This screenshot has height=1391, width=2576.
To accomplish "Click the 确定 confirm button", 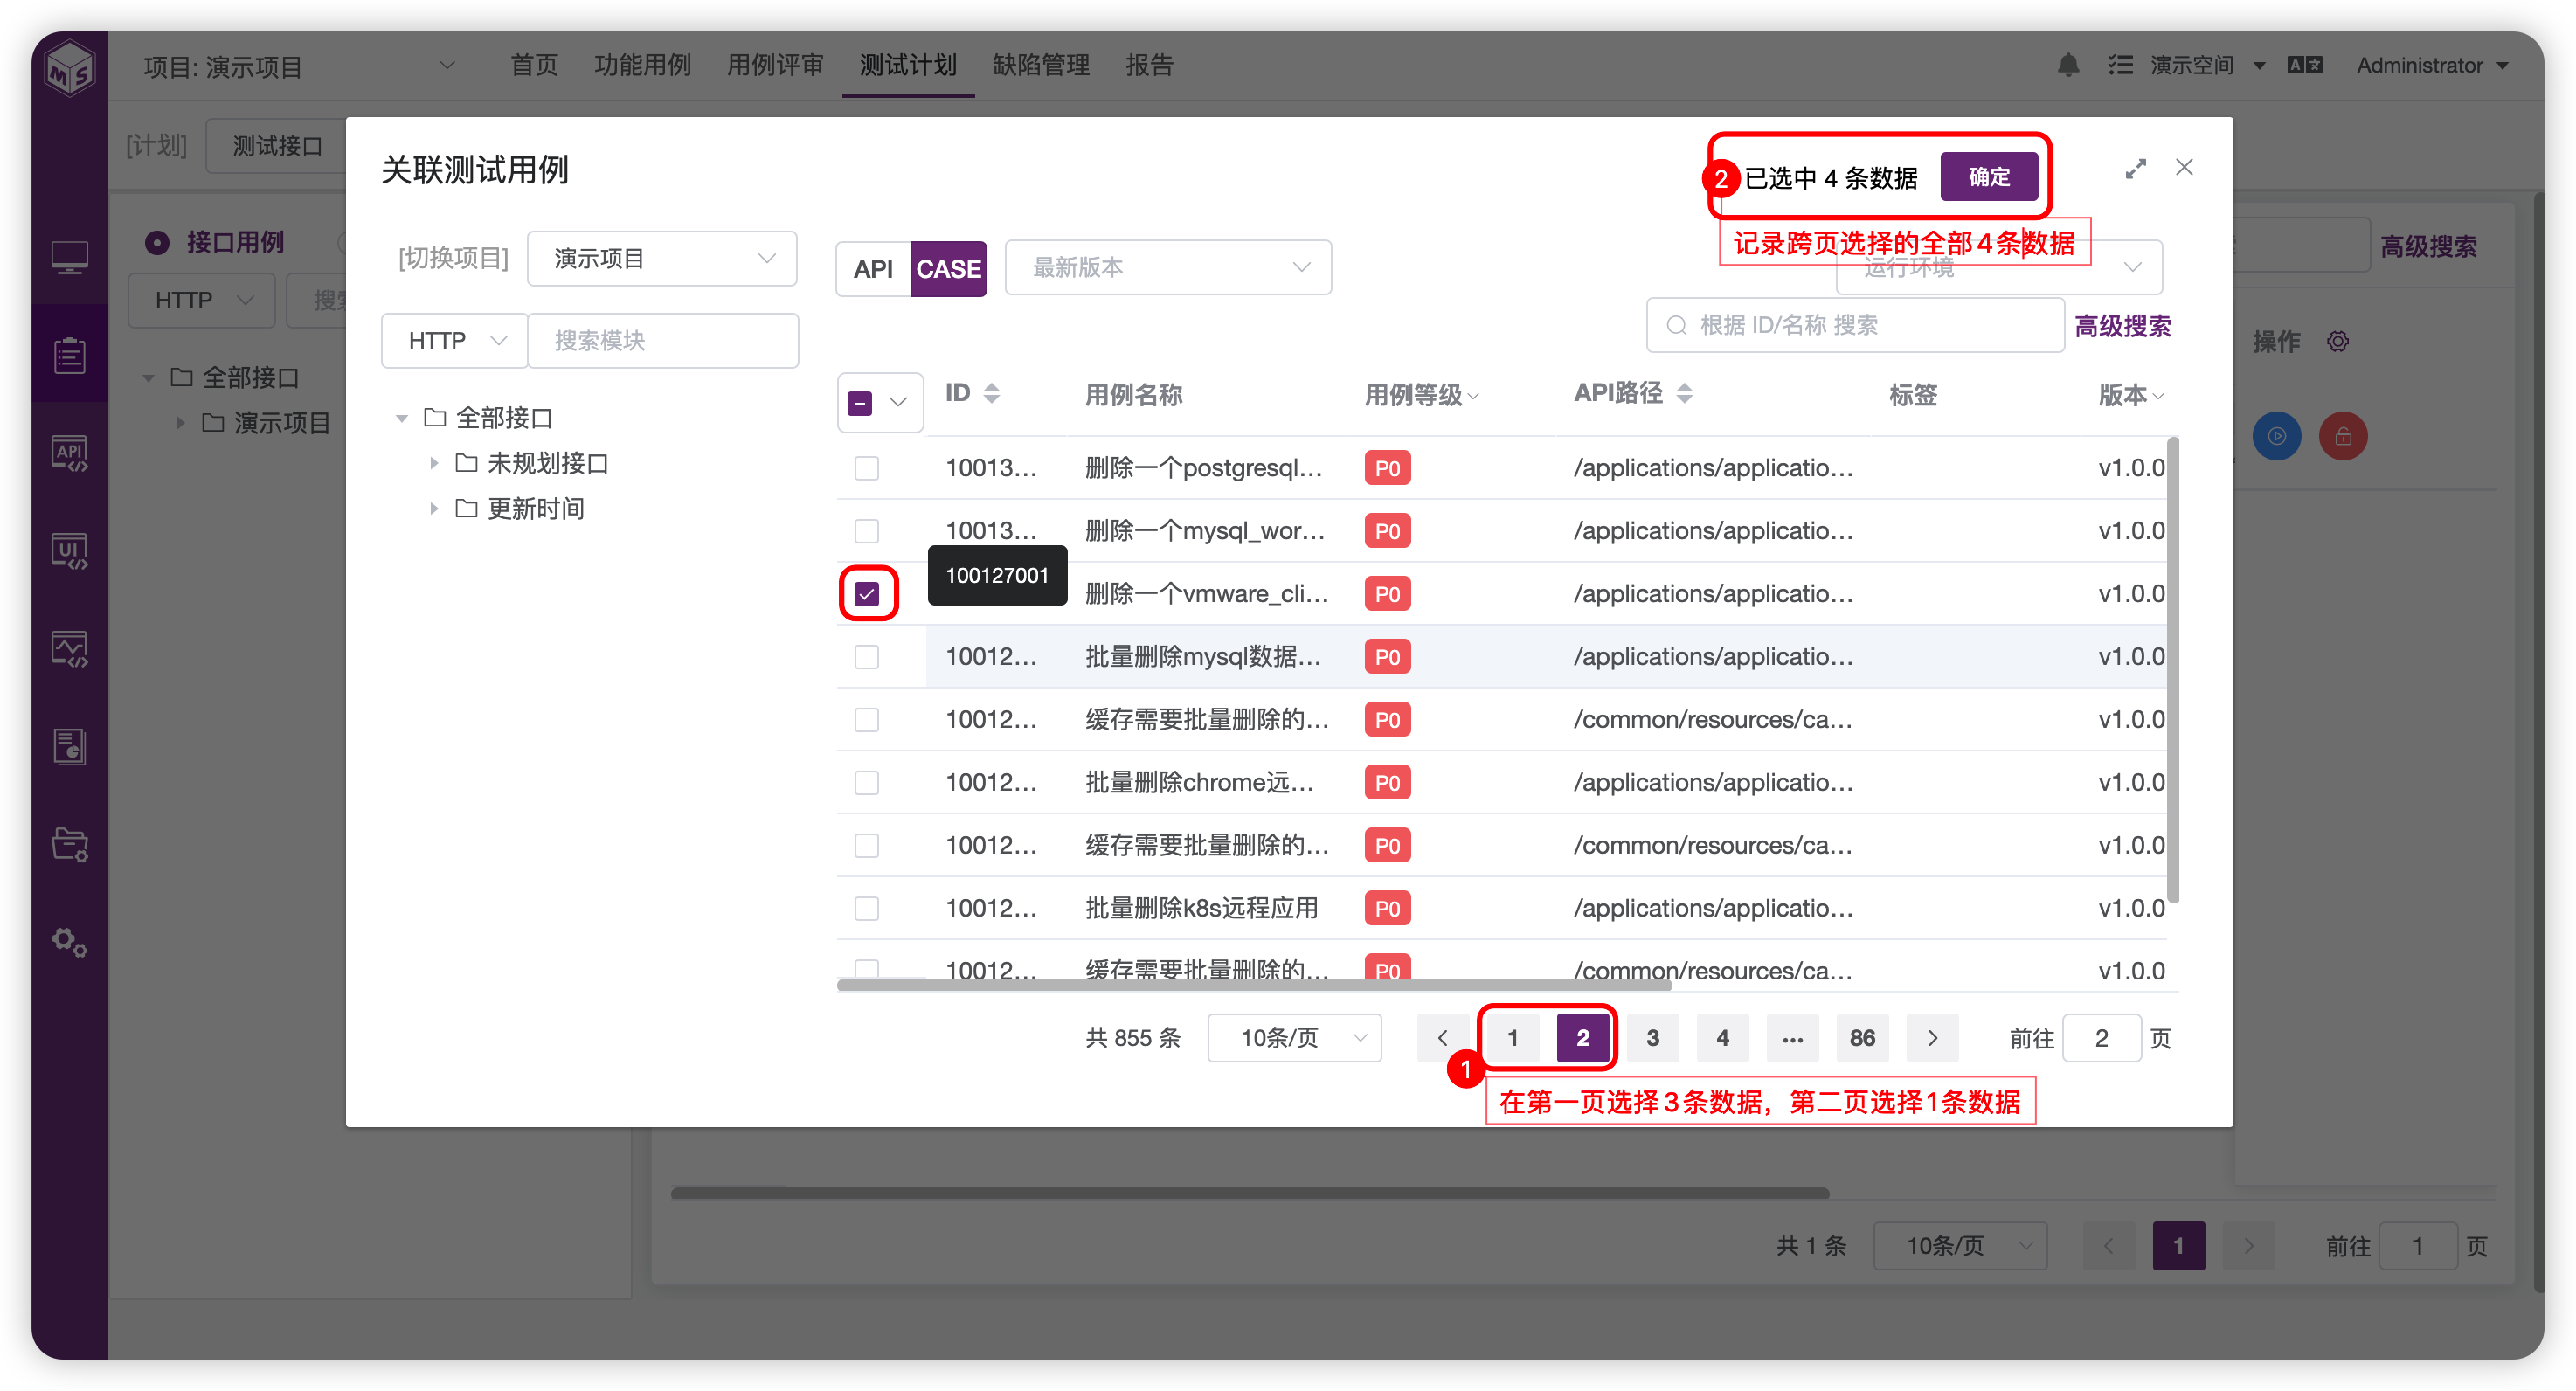I will pos(1988,177).
